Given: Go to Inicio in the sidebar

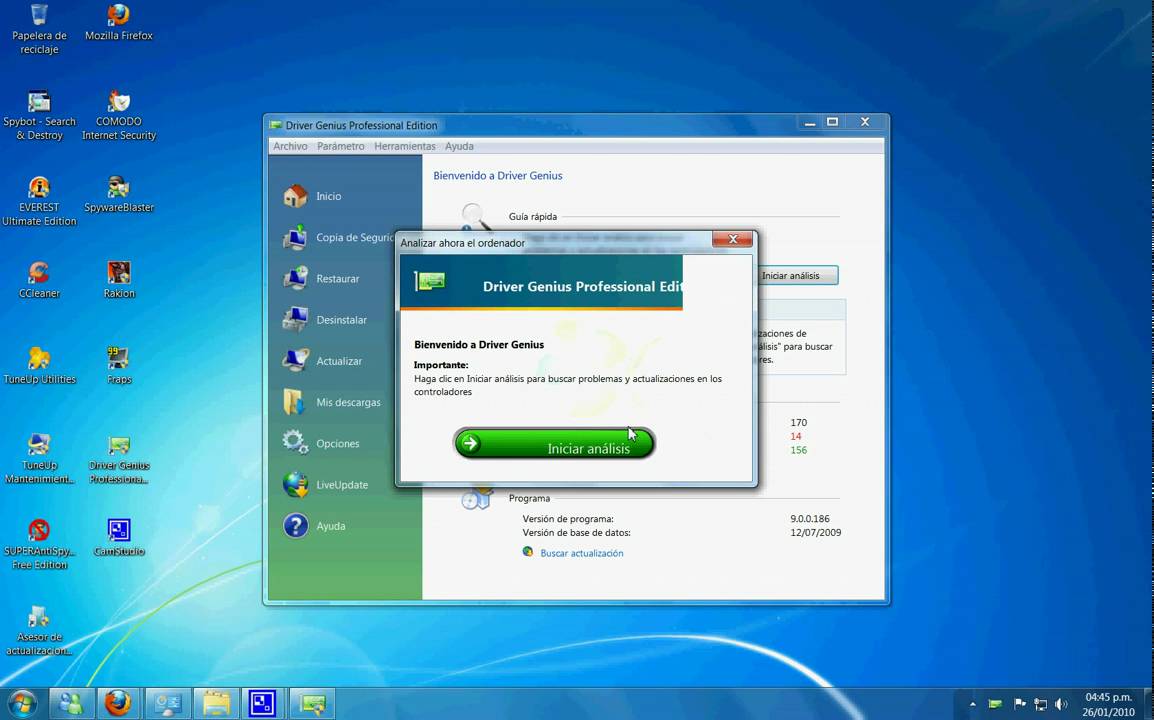Looking at the screenshot, I should [313, 197].
